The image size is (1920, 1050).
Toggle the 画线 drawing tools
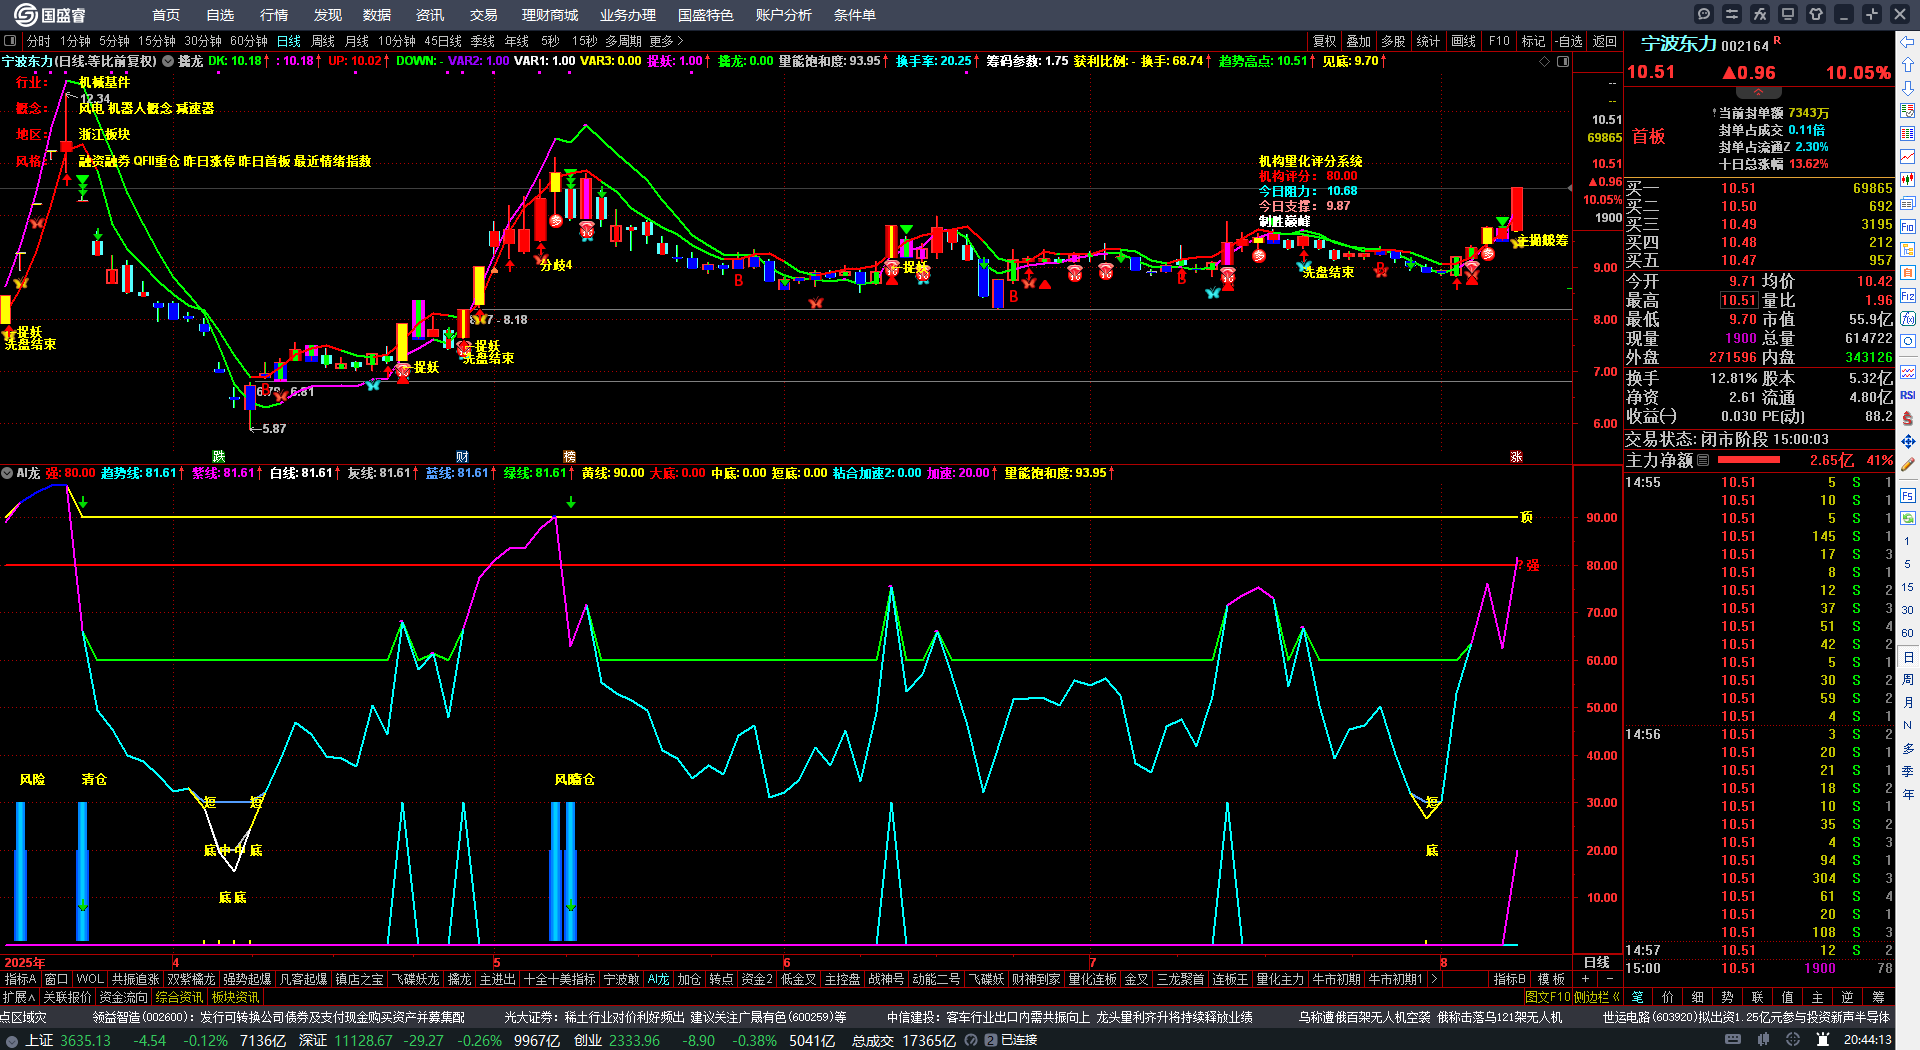click(1464, 41)
